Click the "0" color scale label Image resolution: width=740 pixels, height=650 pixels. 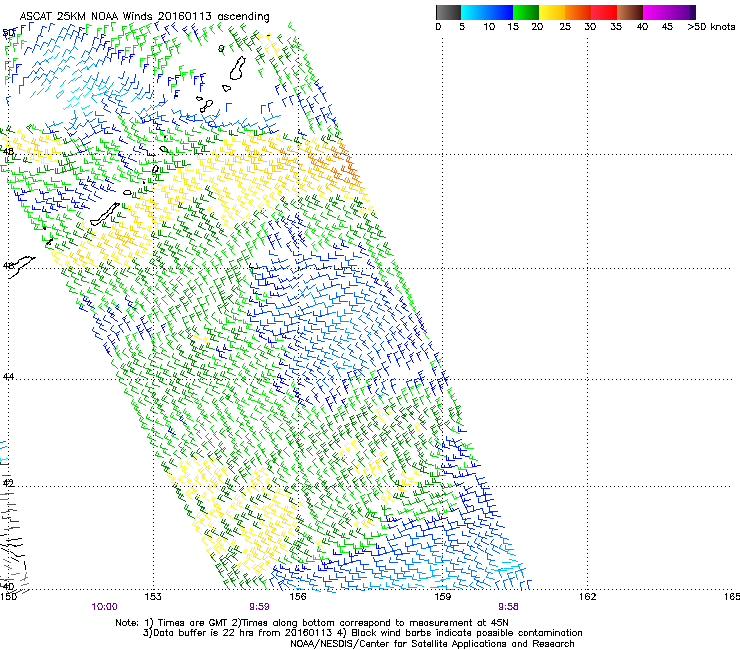pyautogui.click(x=438, y=27)
